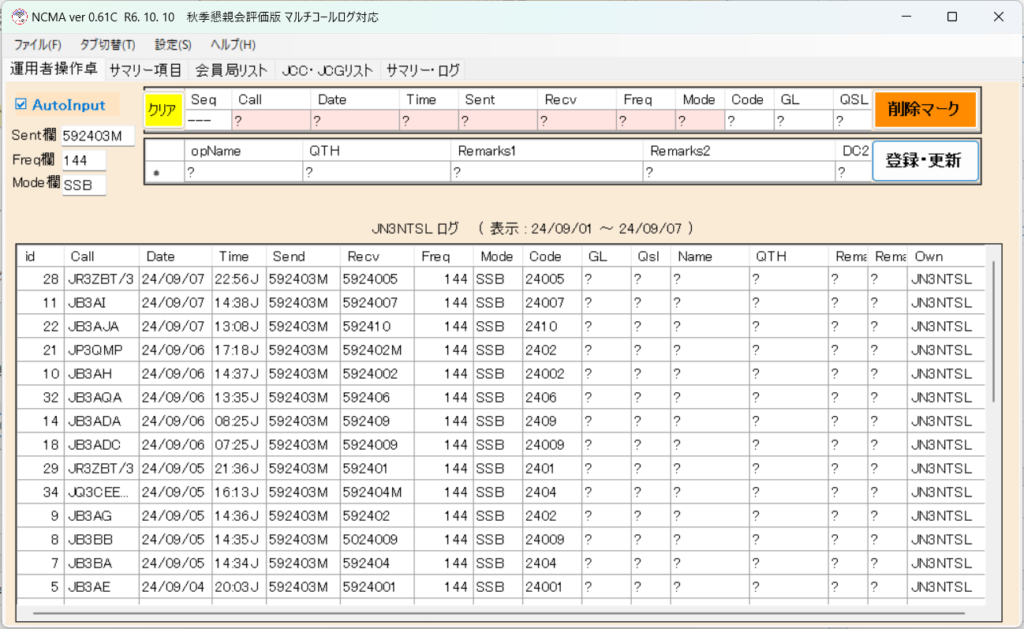Click the orange 削除マーク button
Screen dimensions: 1024x629
point(924,109)
